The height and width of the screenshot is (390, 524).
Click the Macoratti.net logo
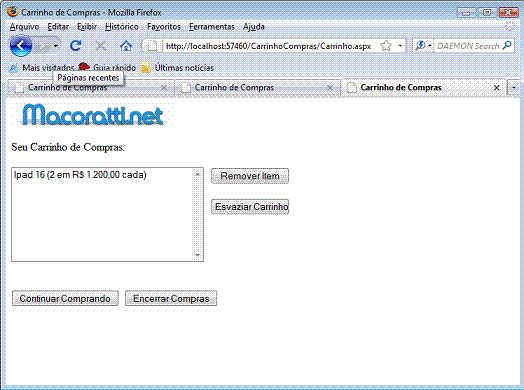[x=93, y=115]
